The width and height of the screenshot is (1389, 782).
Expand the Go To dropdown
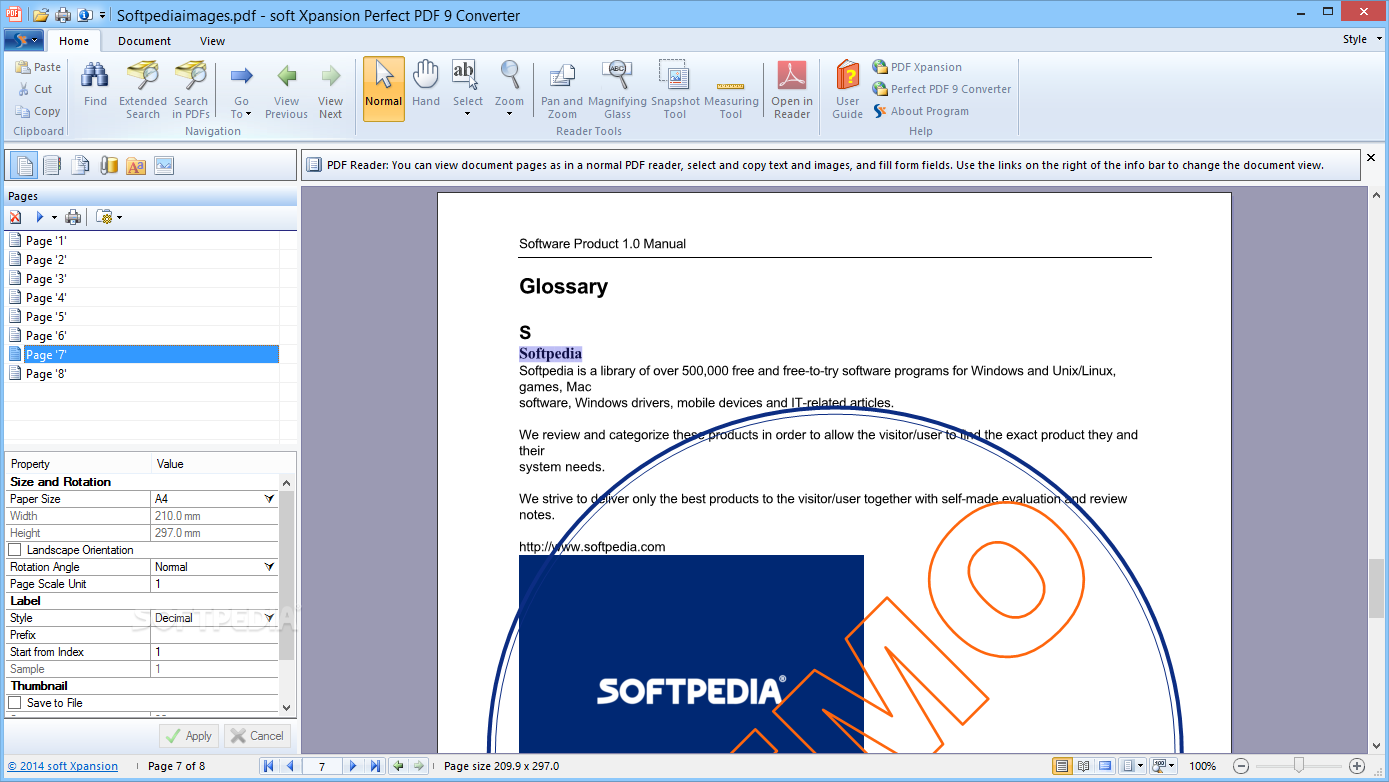point(241,107)
